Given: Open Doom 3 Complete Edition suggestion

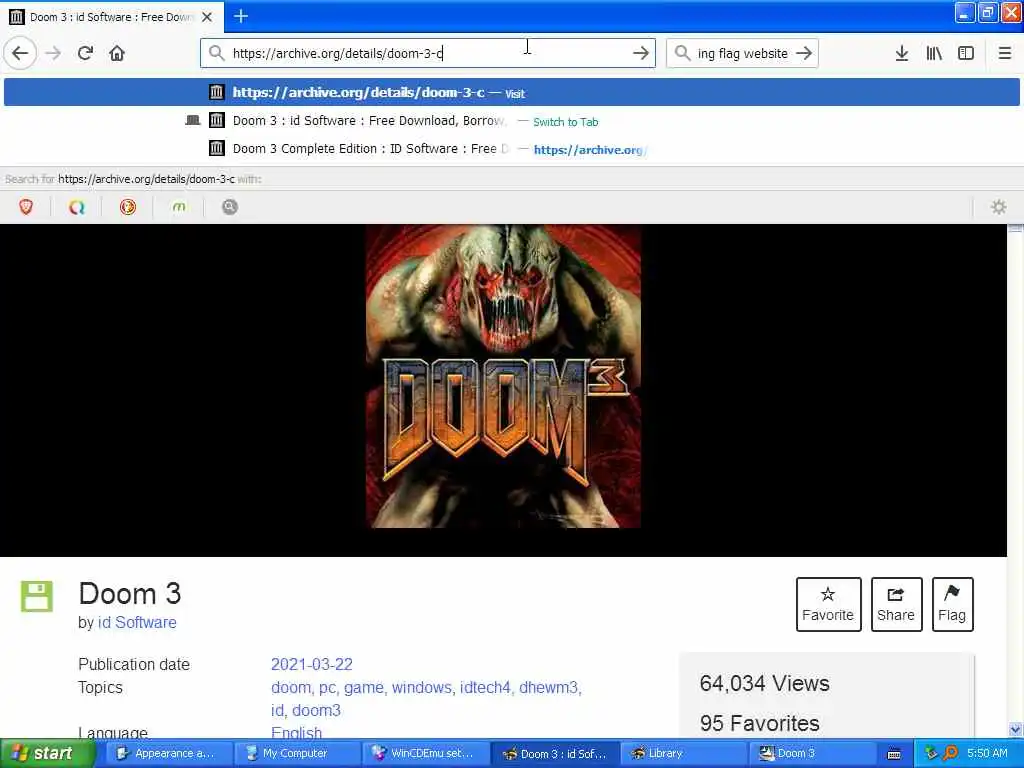Looking at the screenshot, I should click(512, 149).
